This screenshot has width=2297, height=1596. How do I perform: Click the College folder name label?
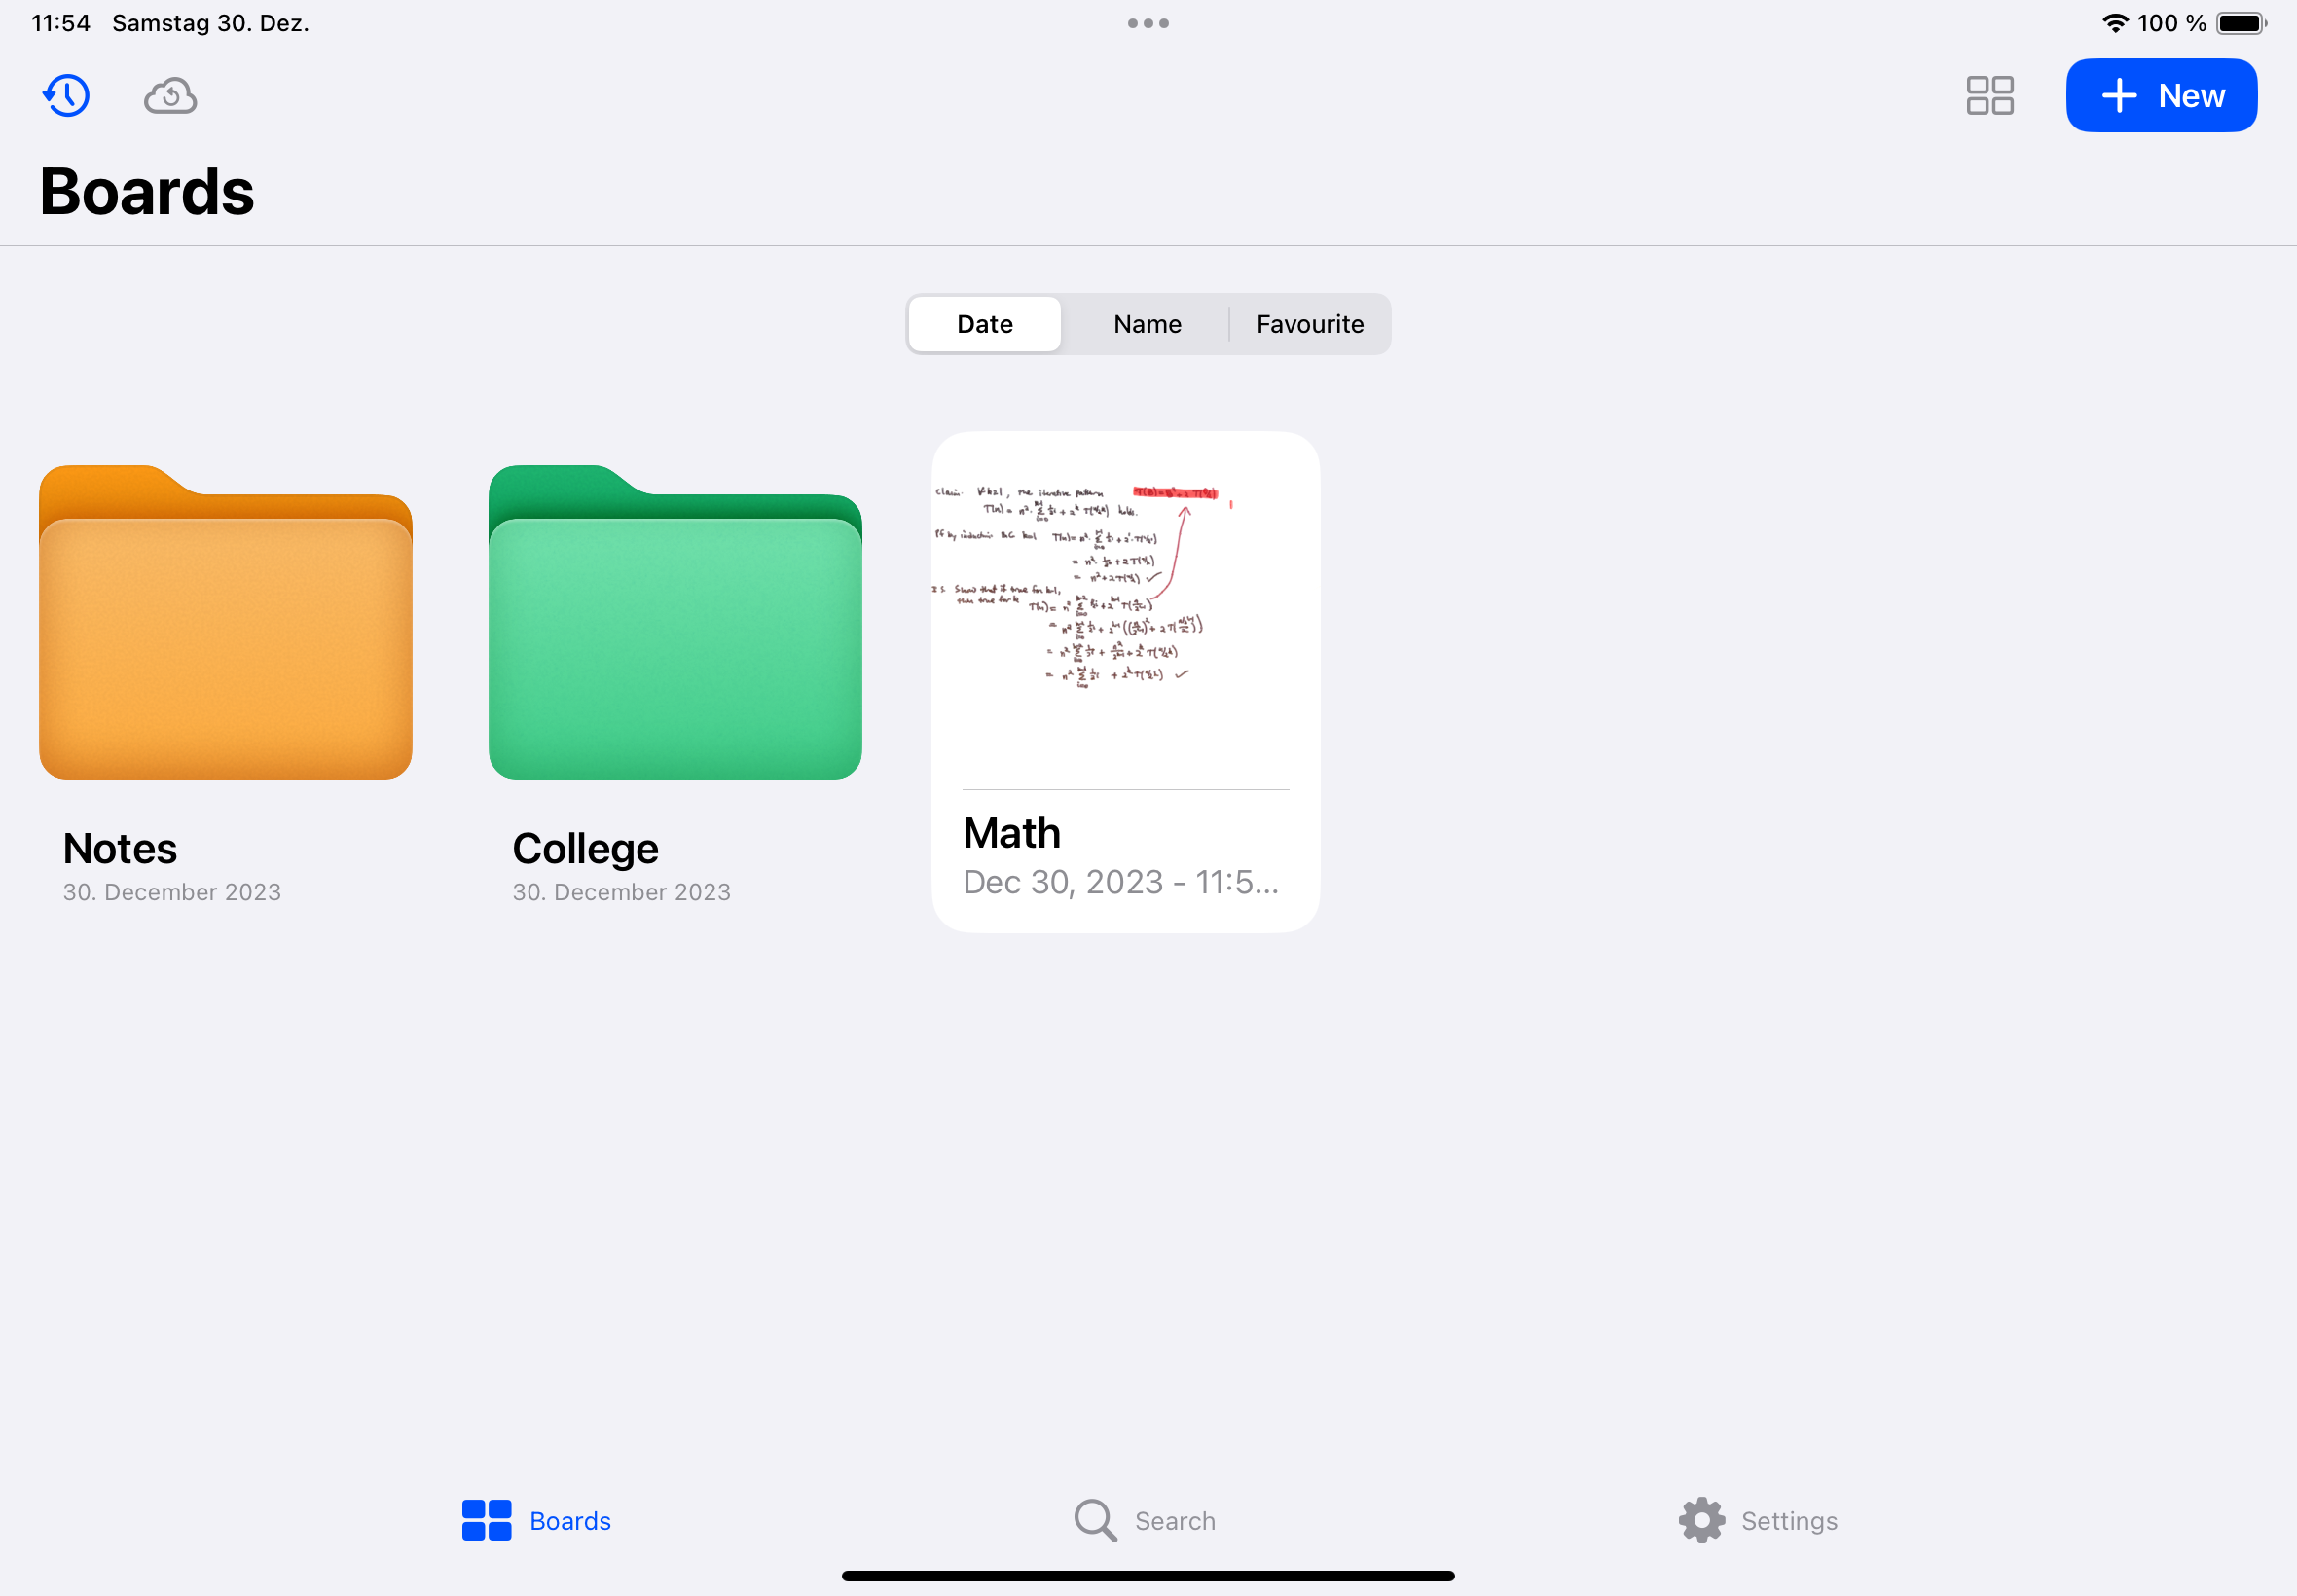585,849
